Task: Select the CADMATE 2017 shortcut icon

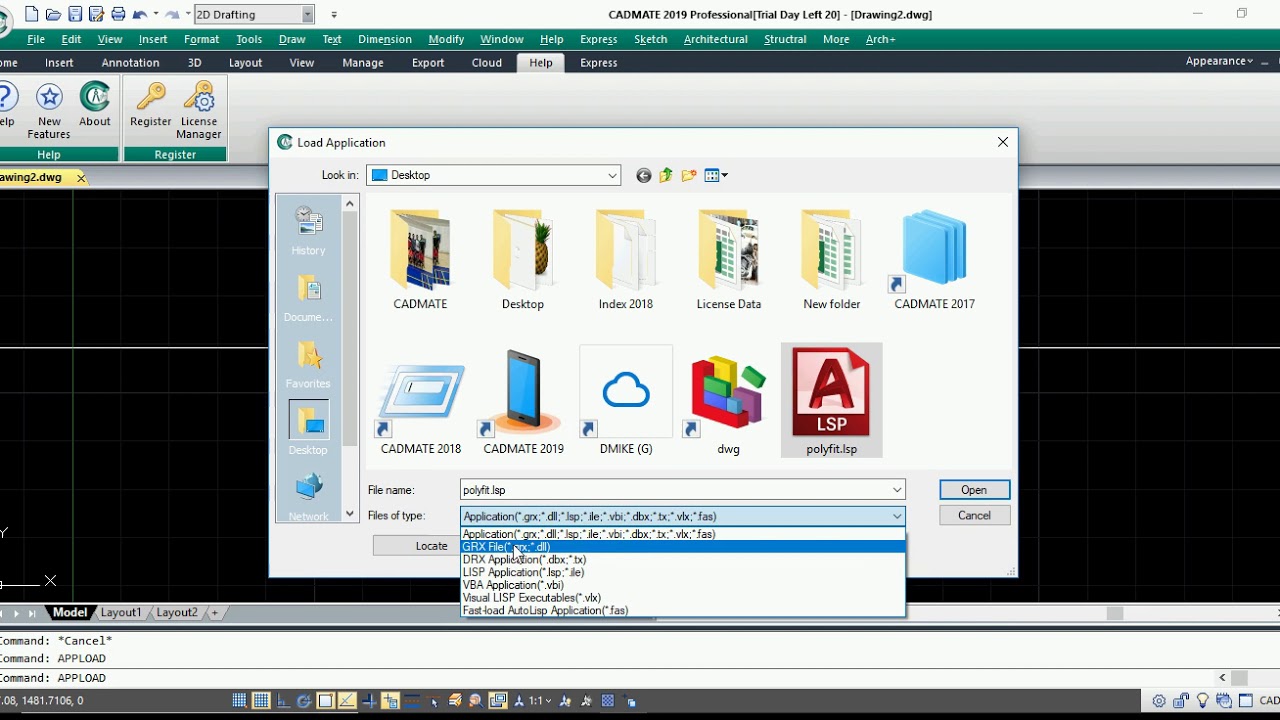Action: [x=934, y=258]
